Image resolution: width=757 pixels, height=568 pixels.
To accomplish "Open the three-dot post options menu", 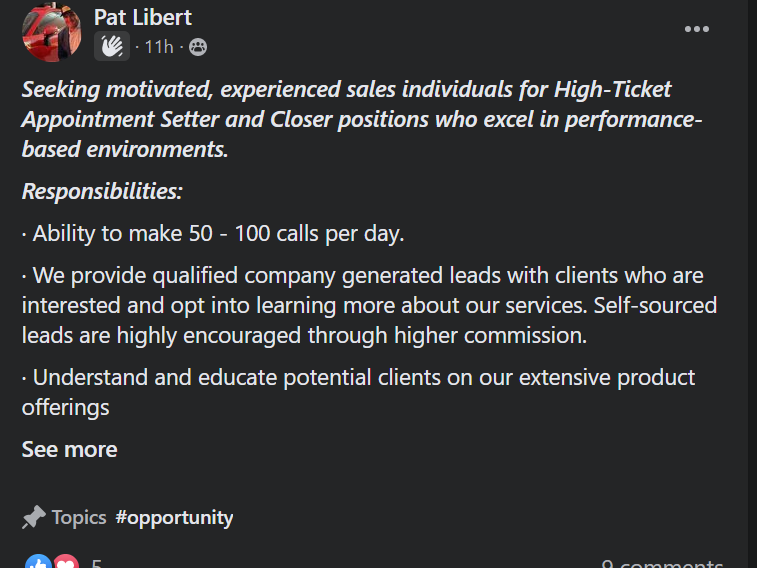I will (x=696, y=29).
